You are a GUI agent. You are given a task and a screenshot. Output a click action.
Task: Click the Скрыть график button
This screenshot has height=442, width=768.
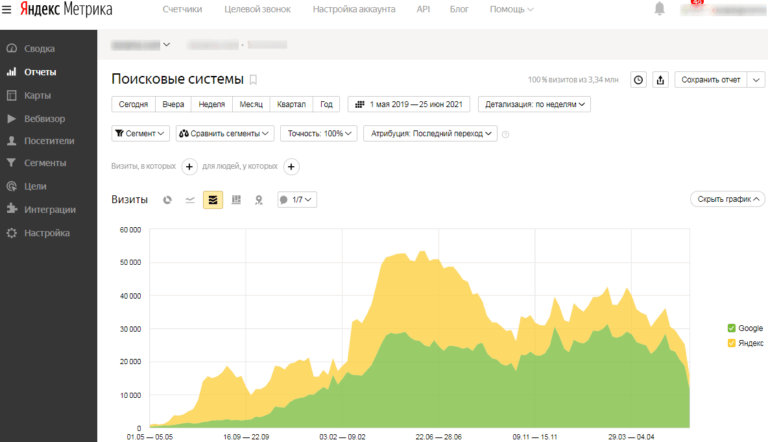pos(728,199)
